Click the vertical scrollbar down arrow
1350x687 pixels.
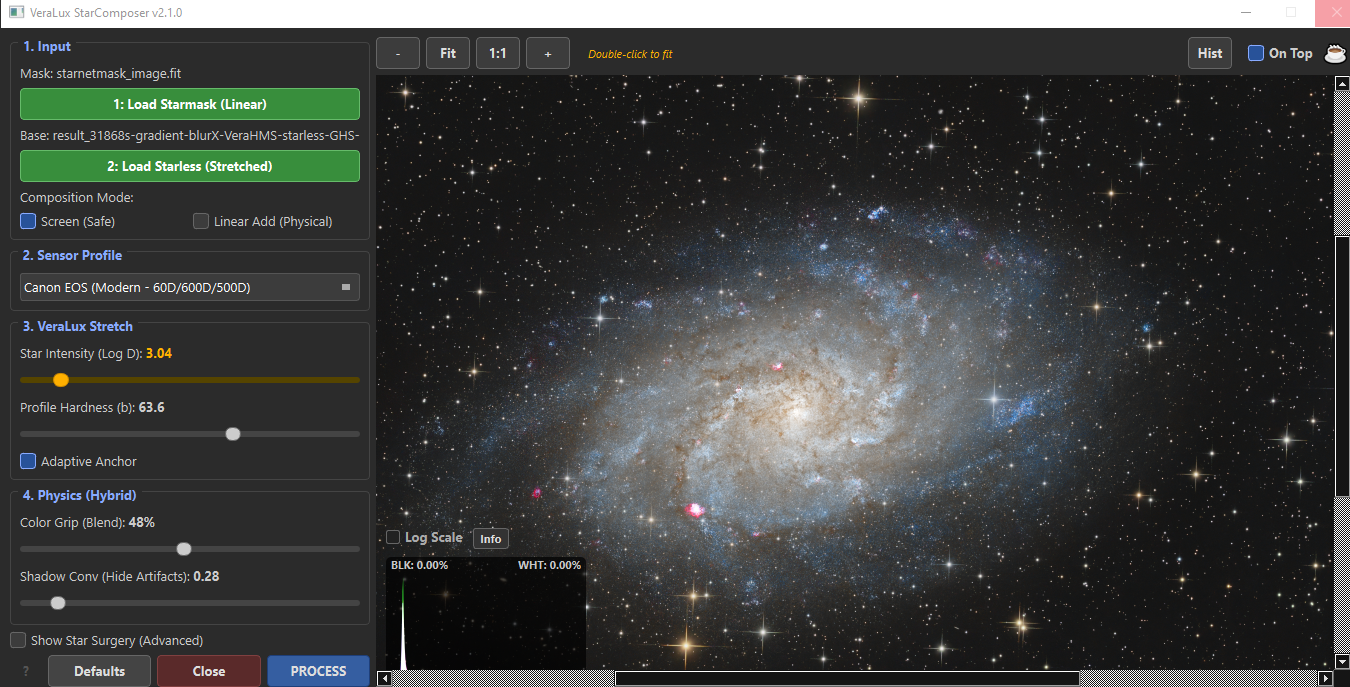[x=1342, y=662]
